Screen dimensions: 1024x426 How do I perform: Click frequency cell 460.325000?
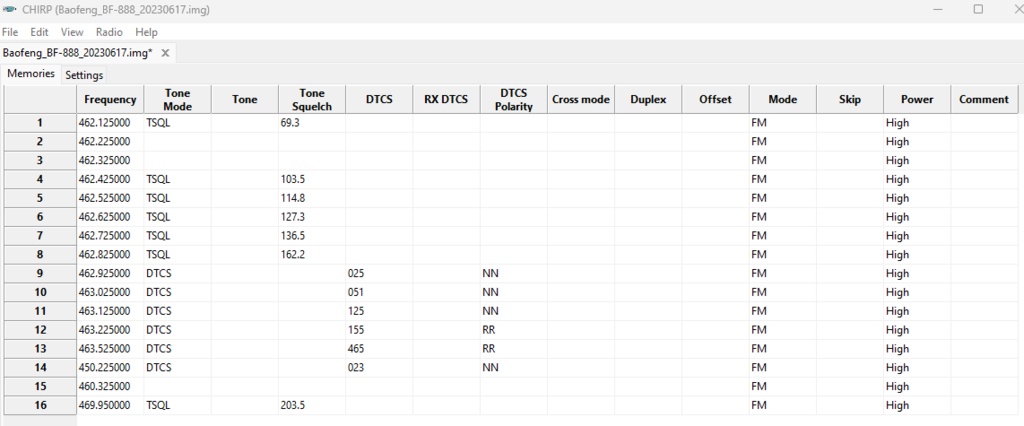point(110,387)
